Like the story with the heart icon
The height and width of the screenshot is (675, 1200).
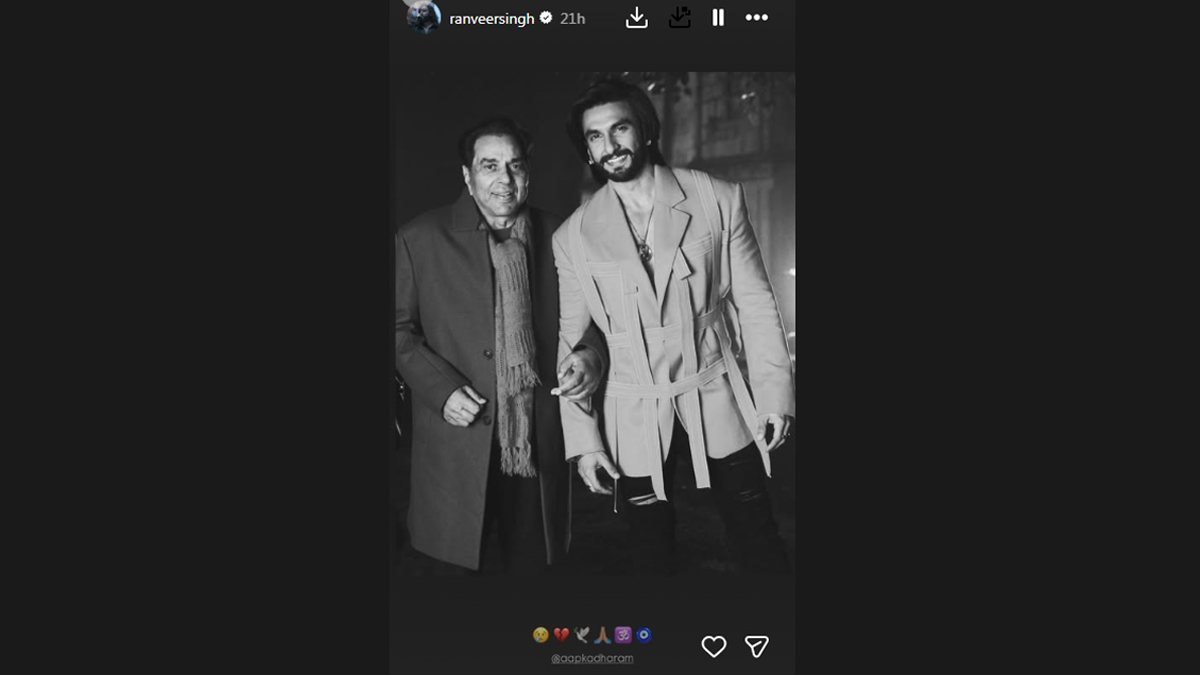pyautogui.click(x=713, y=647)
